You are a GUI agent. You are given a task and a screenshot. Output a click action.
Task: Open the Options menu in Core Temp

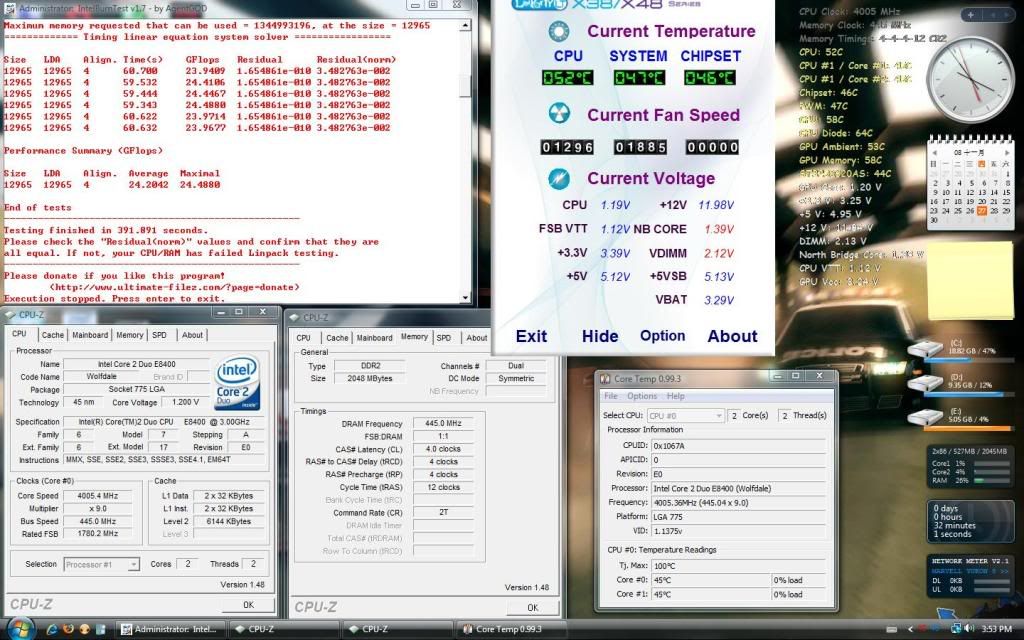point(642,396)
